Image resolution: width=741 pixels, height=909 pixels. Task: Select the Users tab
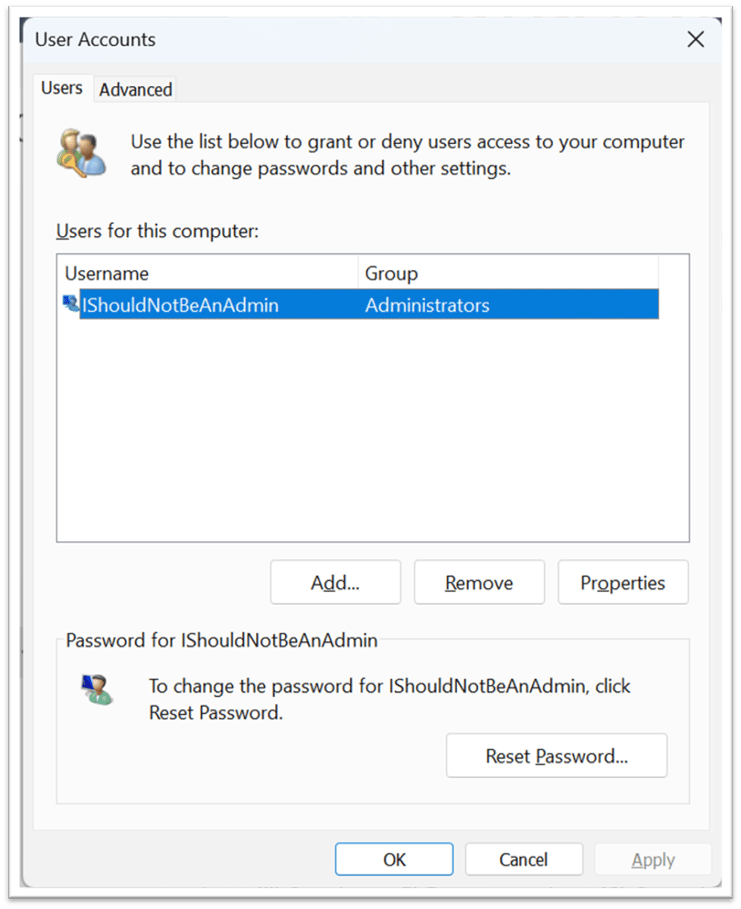tap(62, 88)
